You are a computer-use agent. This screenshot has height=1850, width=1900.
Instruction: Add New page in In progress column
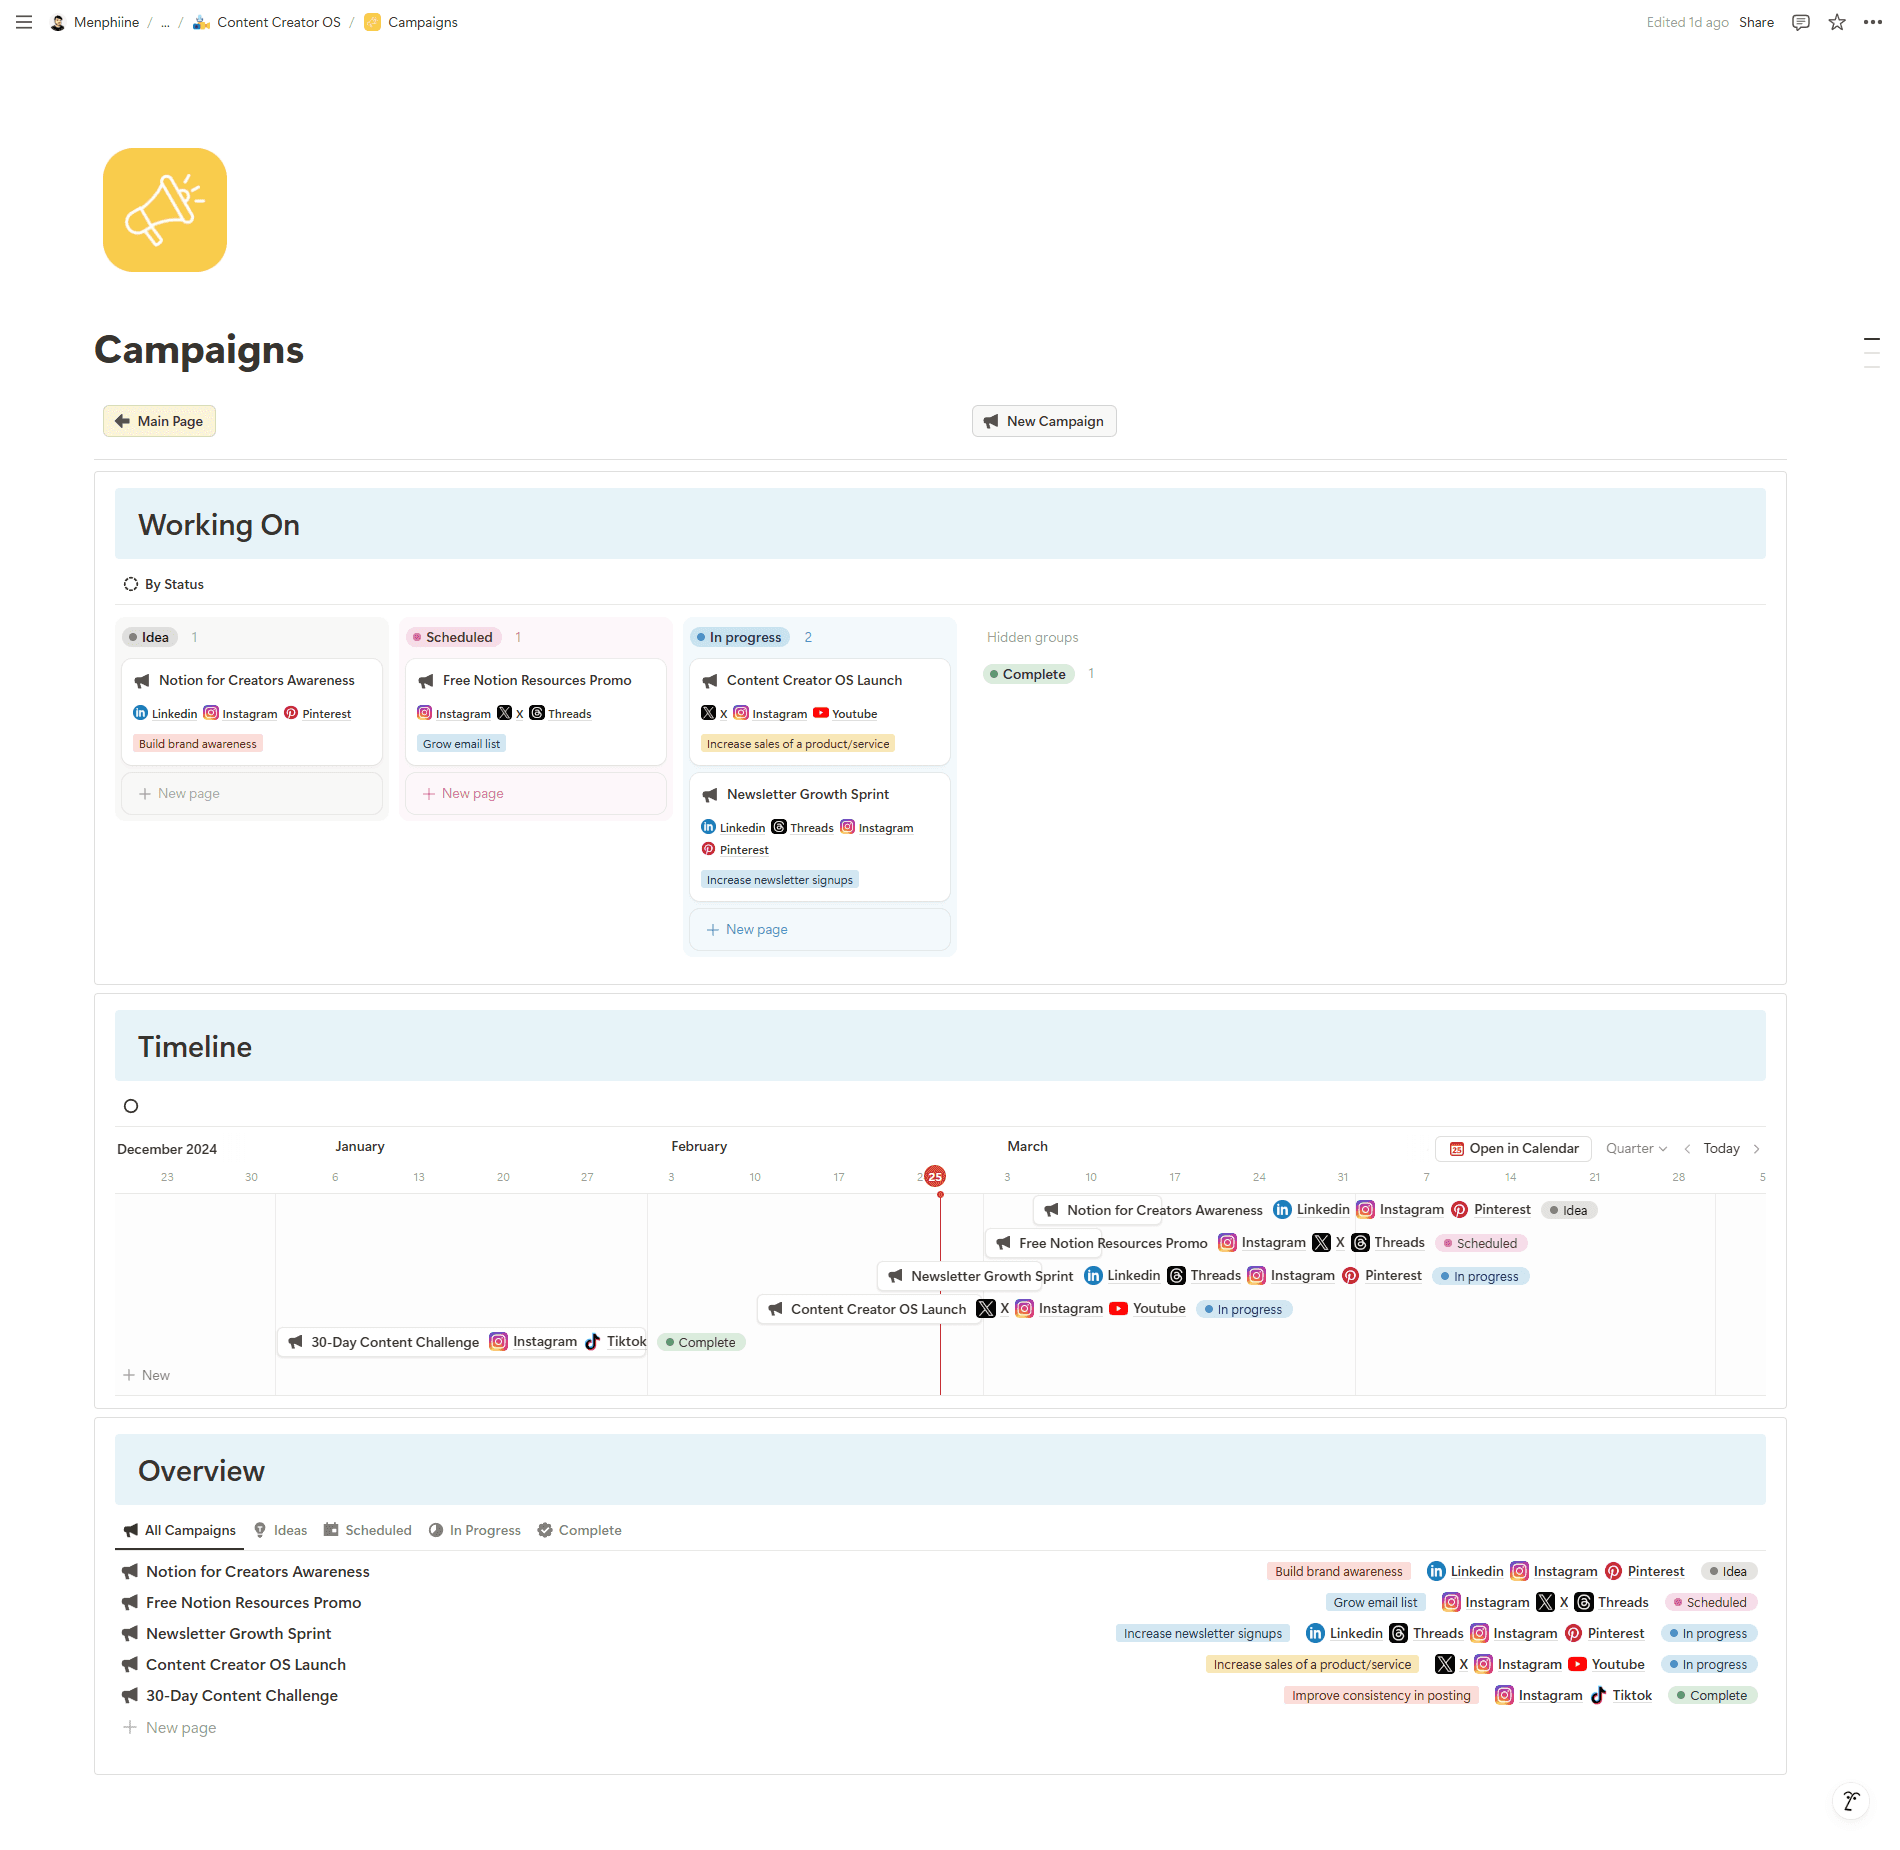click(x=820, y=929)
